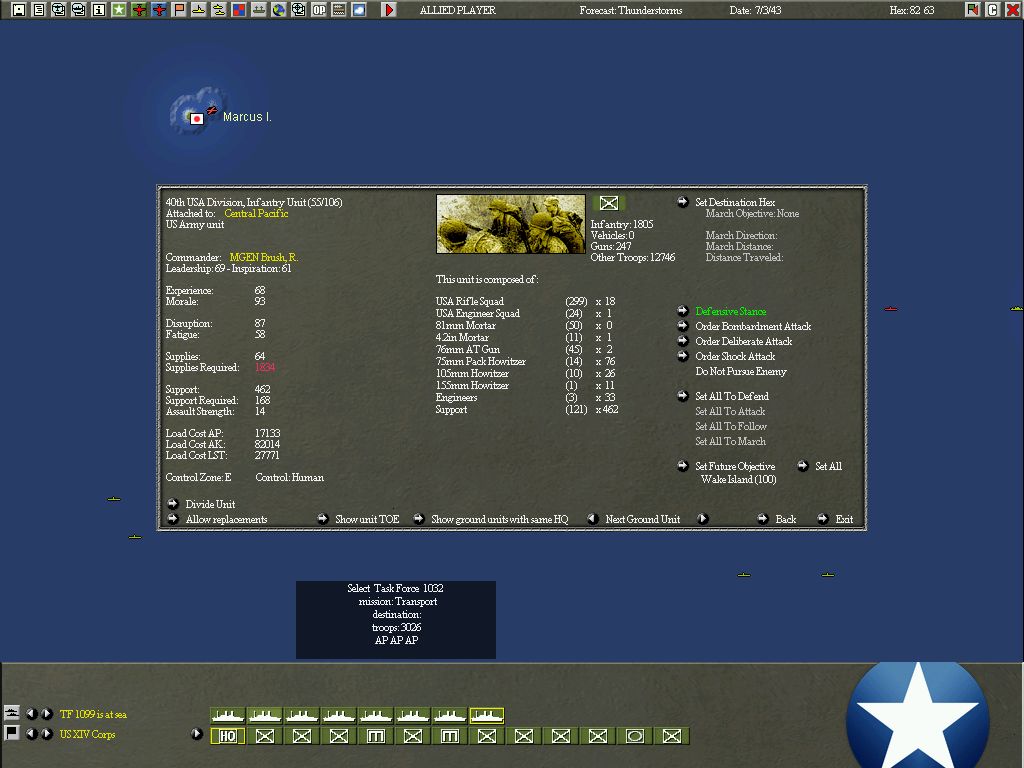1024x768 pixels.
Task: Go to previous ground unit arrow
Action: coord(593,519)
